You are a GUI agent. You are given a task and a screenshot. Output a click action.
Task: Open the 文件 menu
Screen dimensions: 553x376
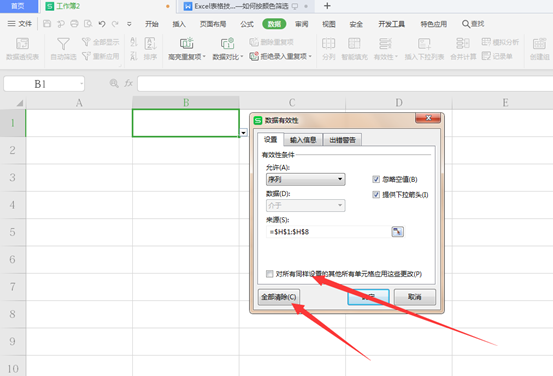pyautogui.click(x=20, y=24)
